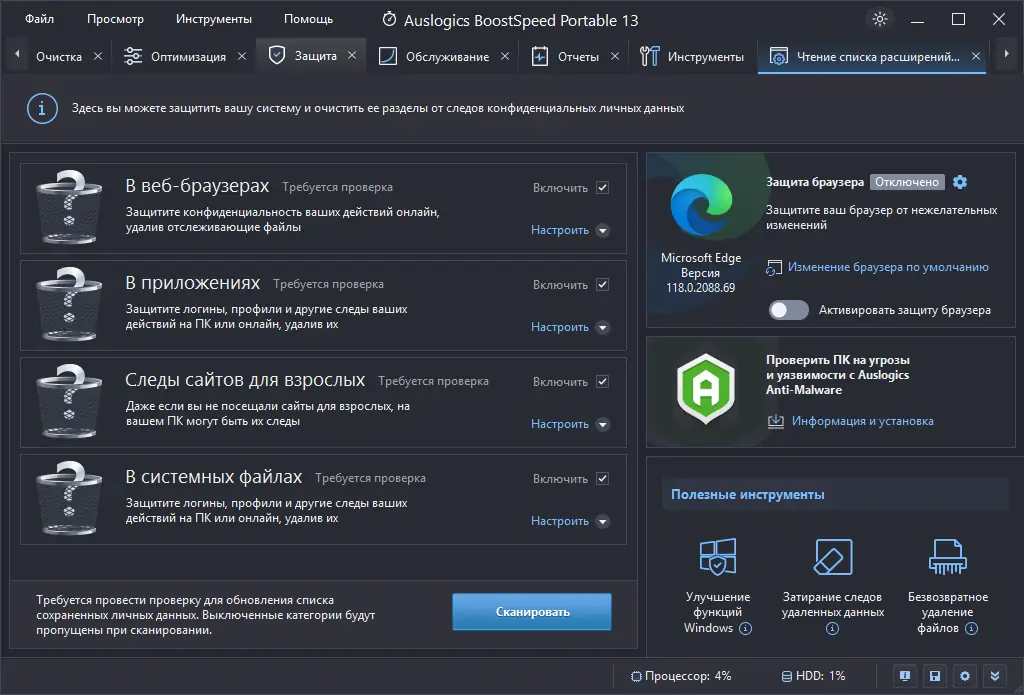
Task: Switch to the Оптимизация tab
Action: pyautogui.click(x=188, y=57)
